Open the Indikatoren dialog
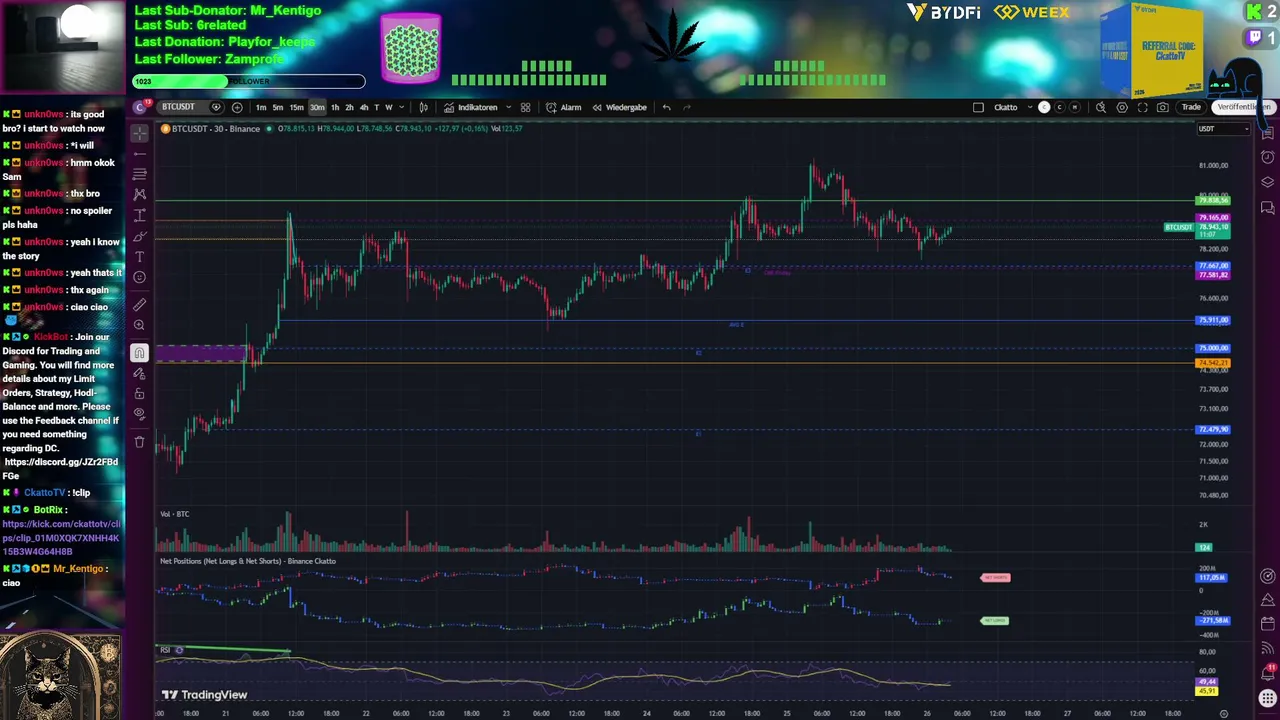Screen dimensions: 1280x720 point(471,107)
